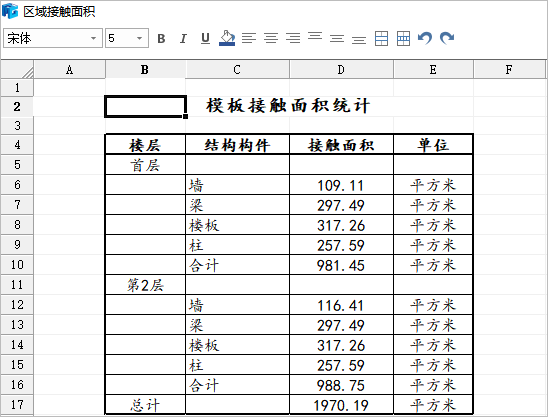
Task: Align text right icon
Action: pos(293,38)
